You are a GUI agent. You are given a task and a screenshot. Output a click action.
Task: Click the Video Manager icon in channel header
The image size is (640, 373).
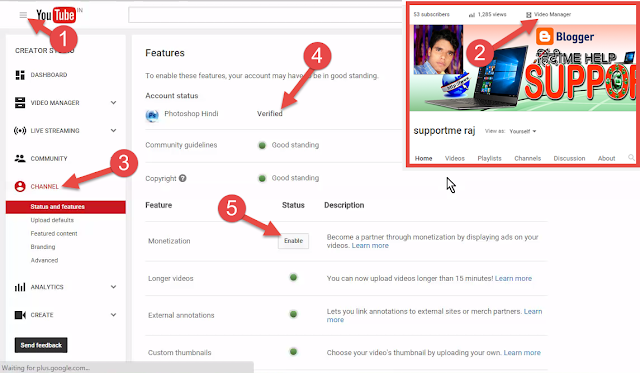(x=529, y=15)
